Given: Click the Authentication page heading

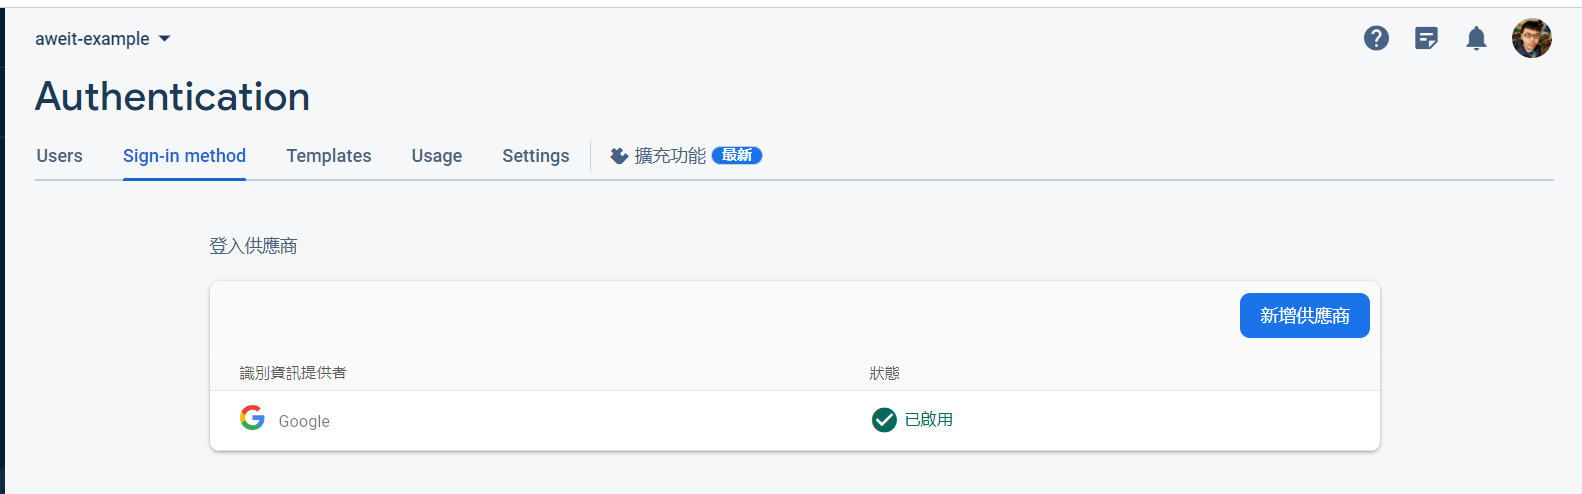Looking at the screenshot, I should [173, 97].
